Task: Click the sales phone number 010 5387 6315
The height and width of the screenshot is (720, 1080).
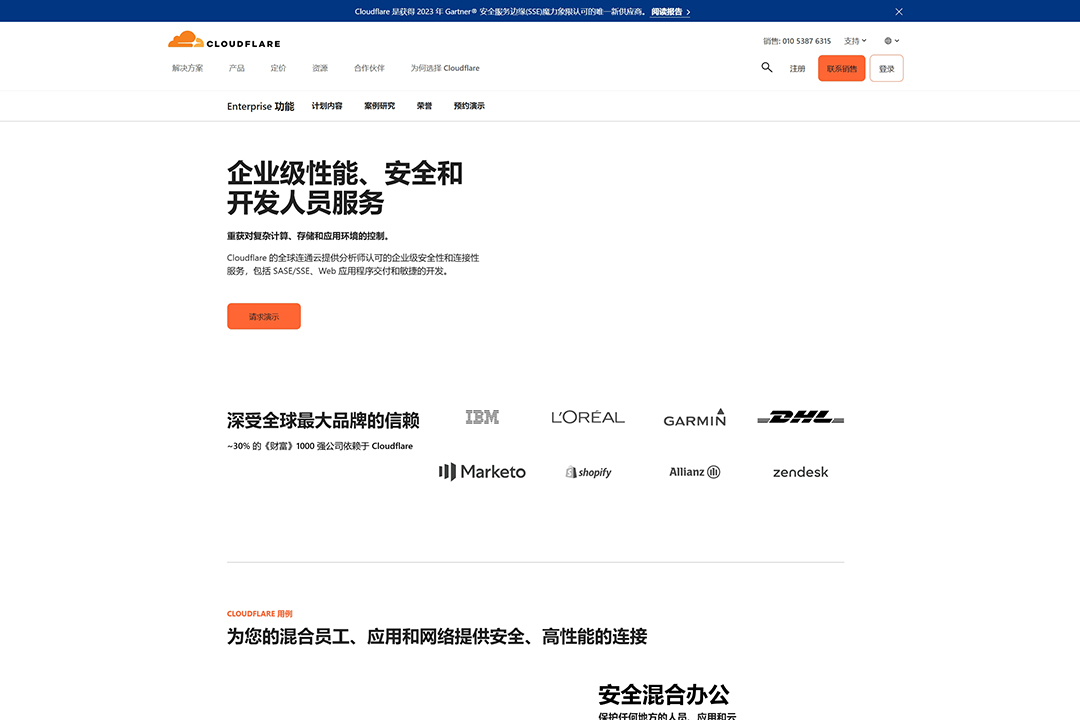Action: point(807,41)
